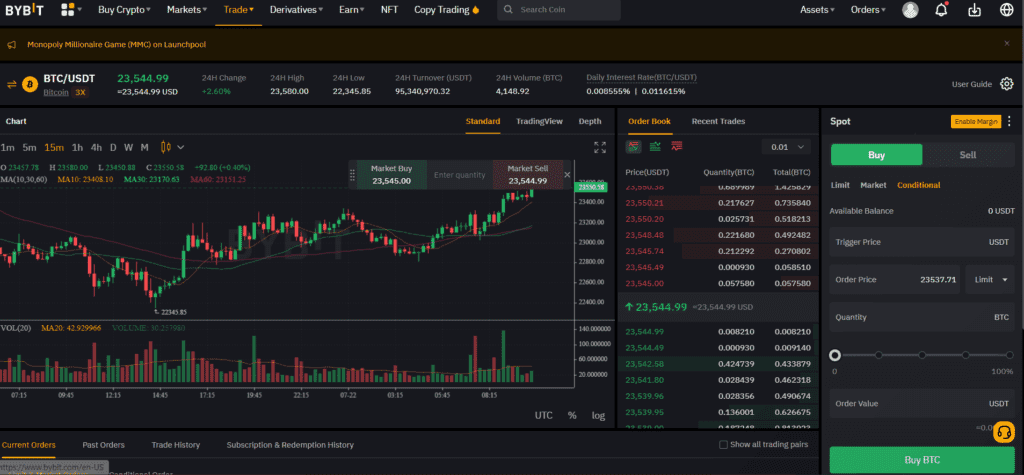The image size is (1024, 475).
Task: Select the candlestick chart type icon
Action: pos(165,147)
